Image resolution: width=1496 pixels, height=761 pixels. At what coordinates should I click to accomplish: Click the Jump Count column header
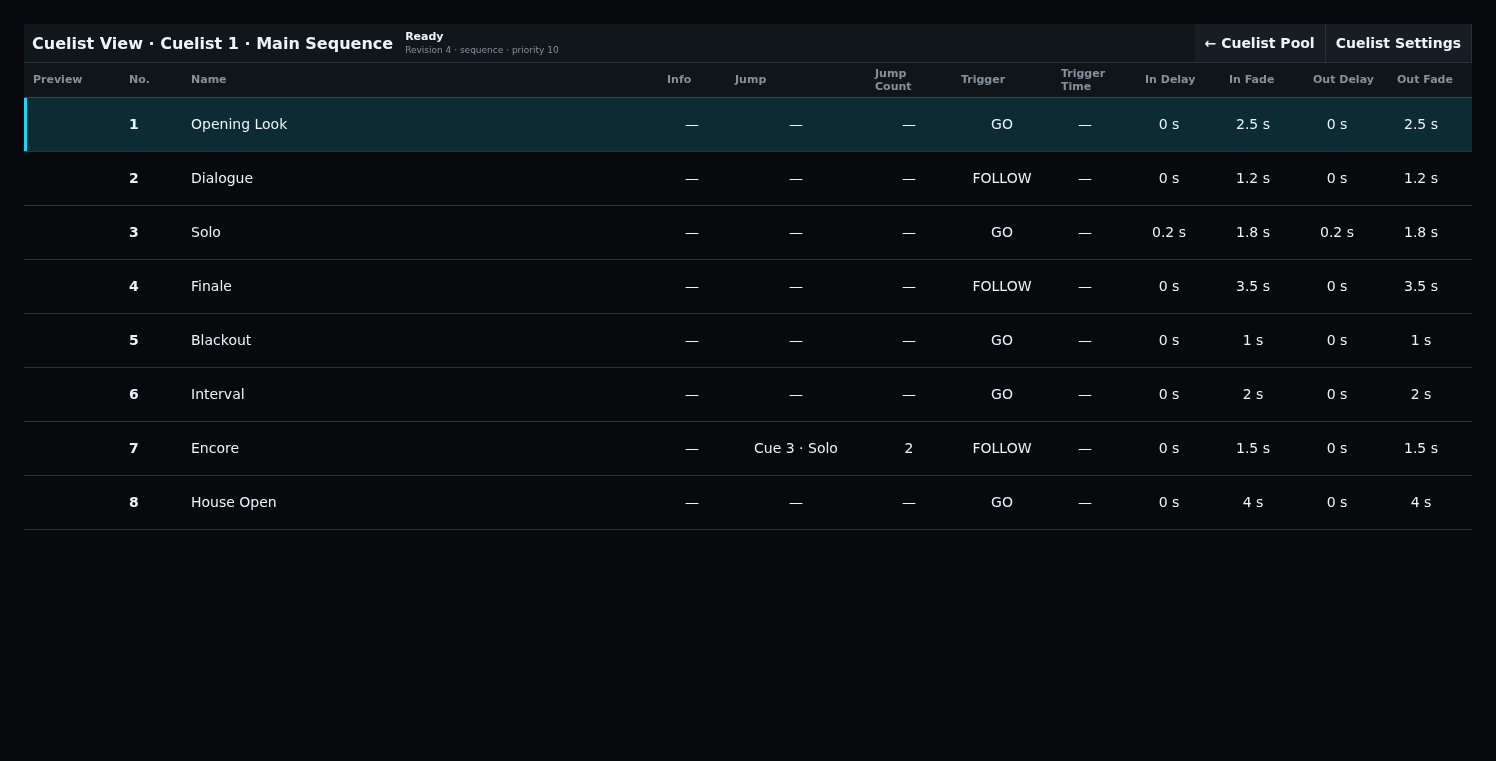coord(893,80)
